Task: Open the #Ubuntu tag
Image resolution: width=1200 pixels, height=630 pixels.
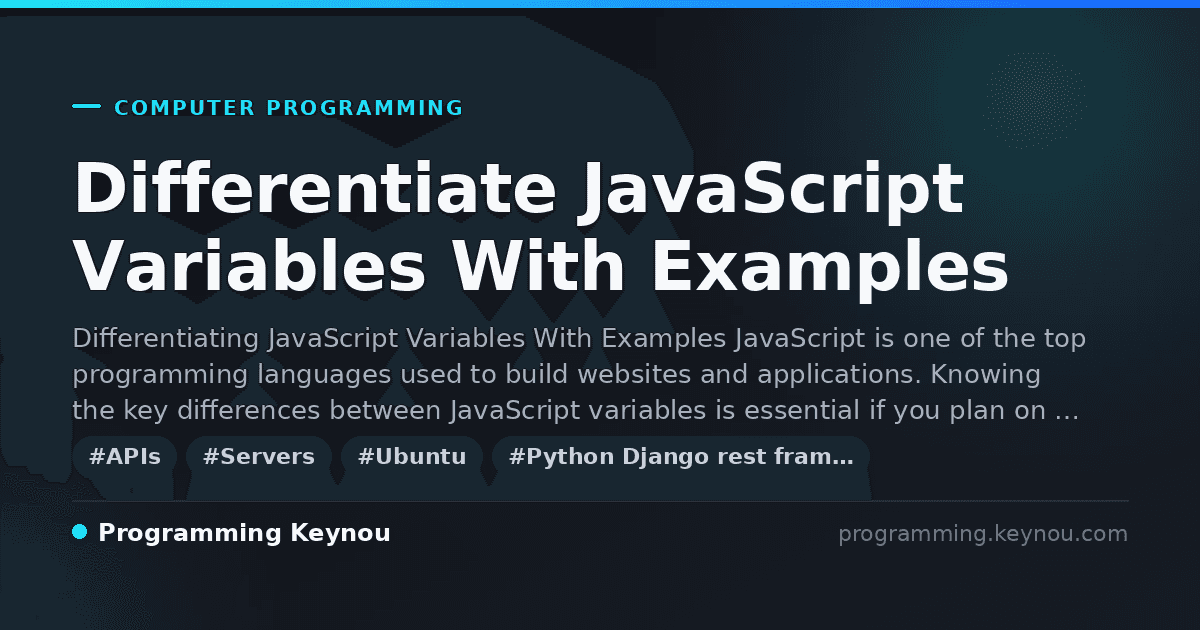Action: pyautogui.click(x=412, y=457)
